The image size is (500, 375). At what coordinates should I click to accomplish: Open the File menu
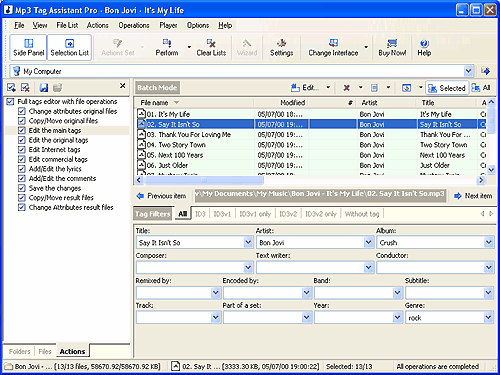point(19,25)
